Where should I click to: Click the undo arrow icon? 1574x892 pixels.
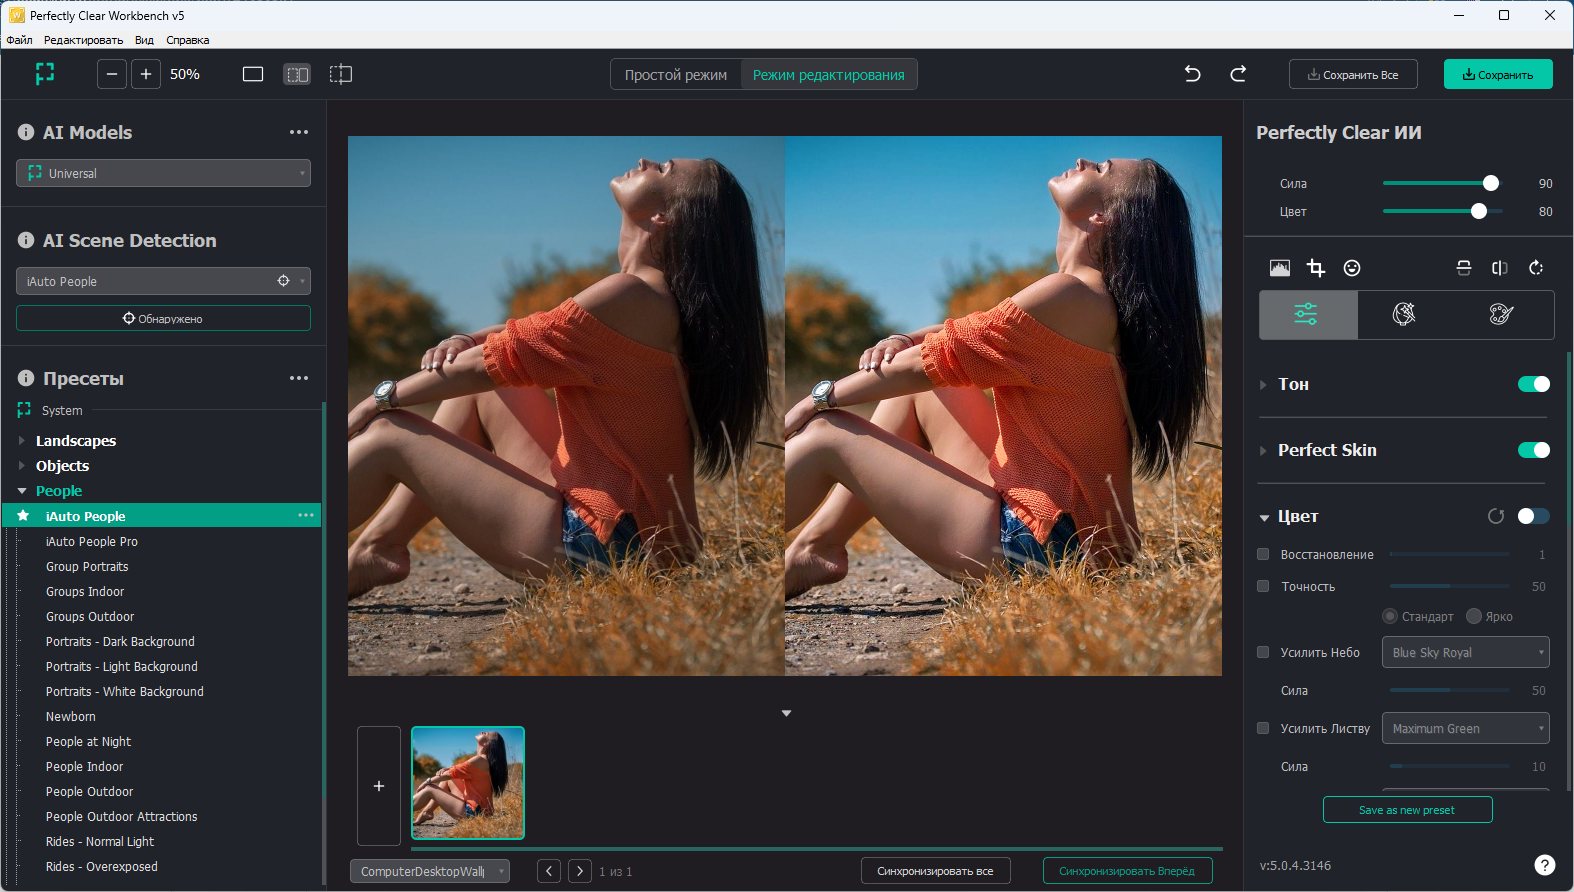pos(1192,74)
